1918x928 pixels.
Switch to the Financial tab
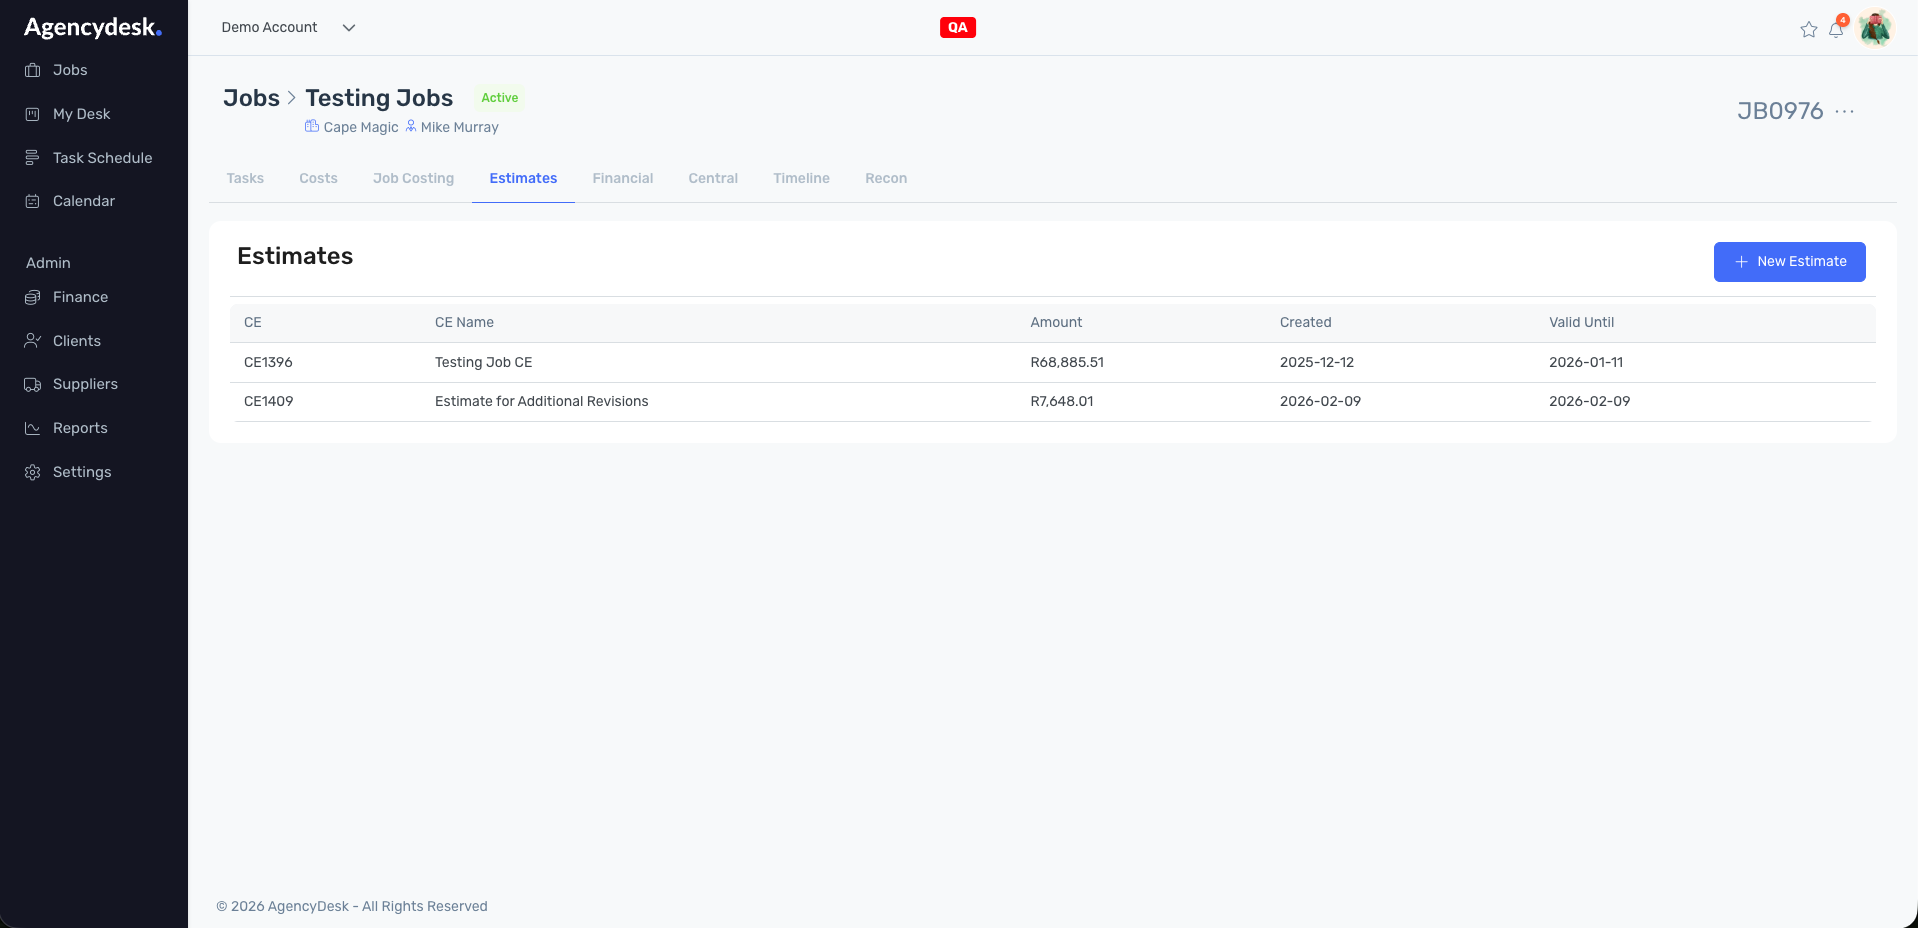click(622, 178)
